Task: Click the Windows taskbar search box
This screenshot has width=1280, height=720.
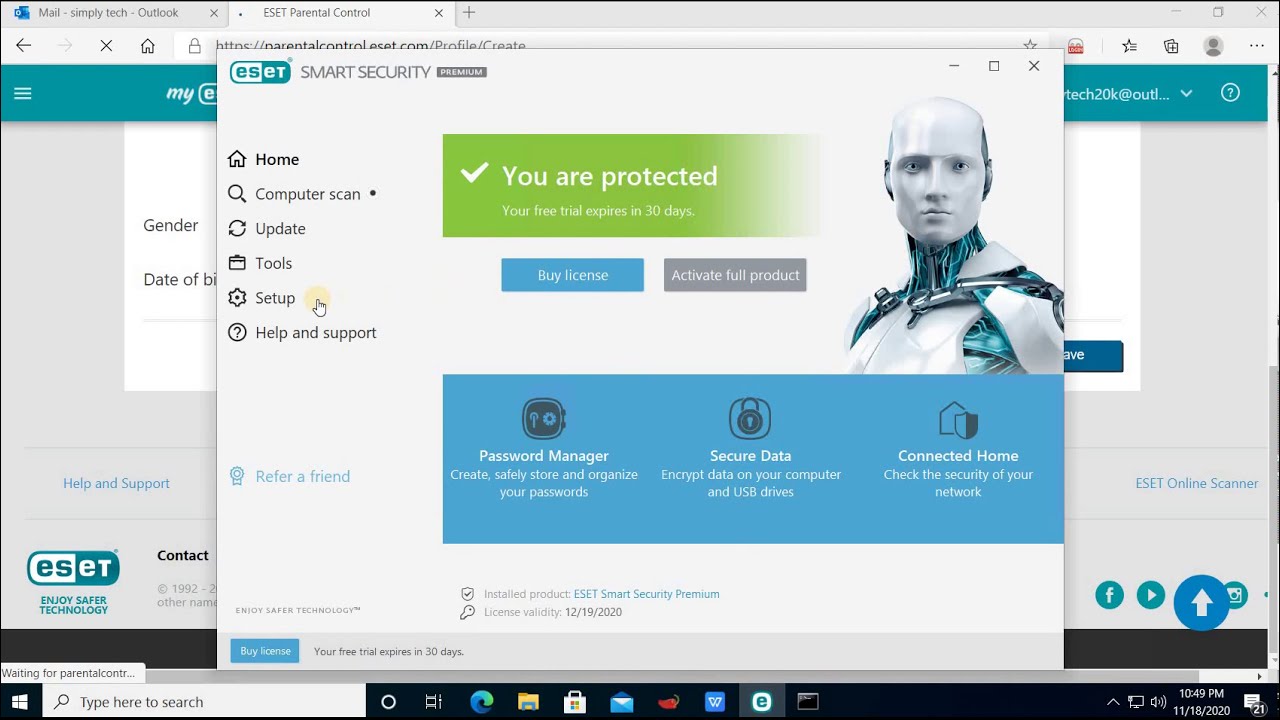Action: point(205,702)
